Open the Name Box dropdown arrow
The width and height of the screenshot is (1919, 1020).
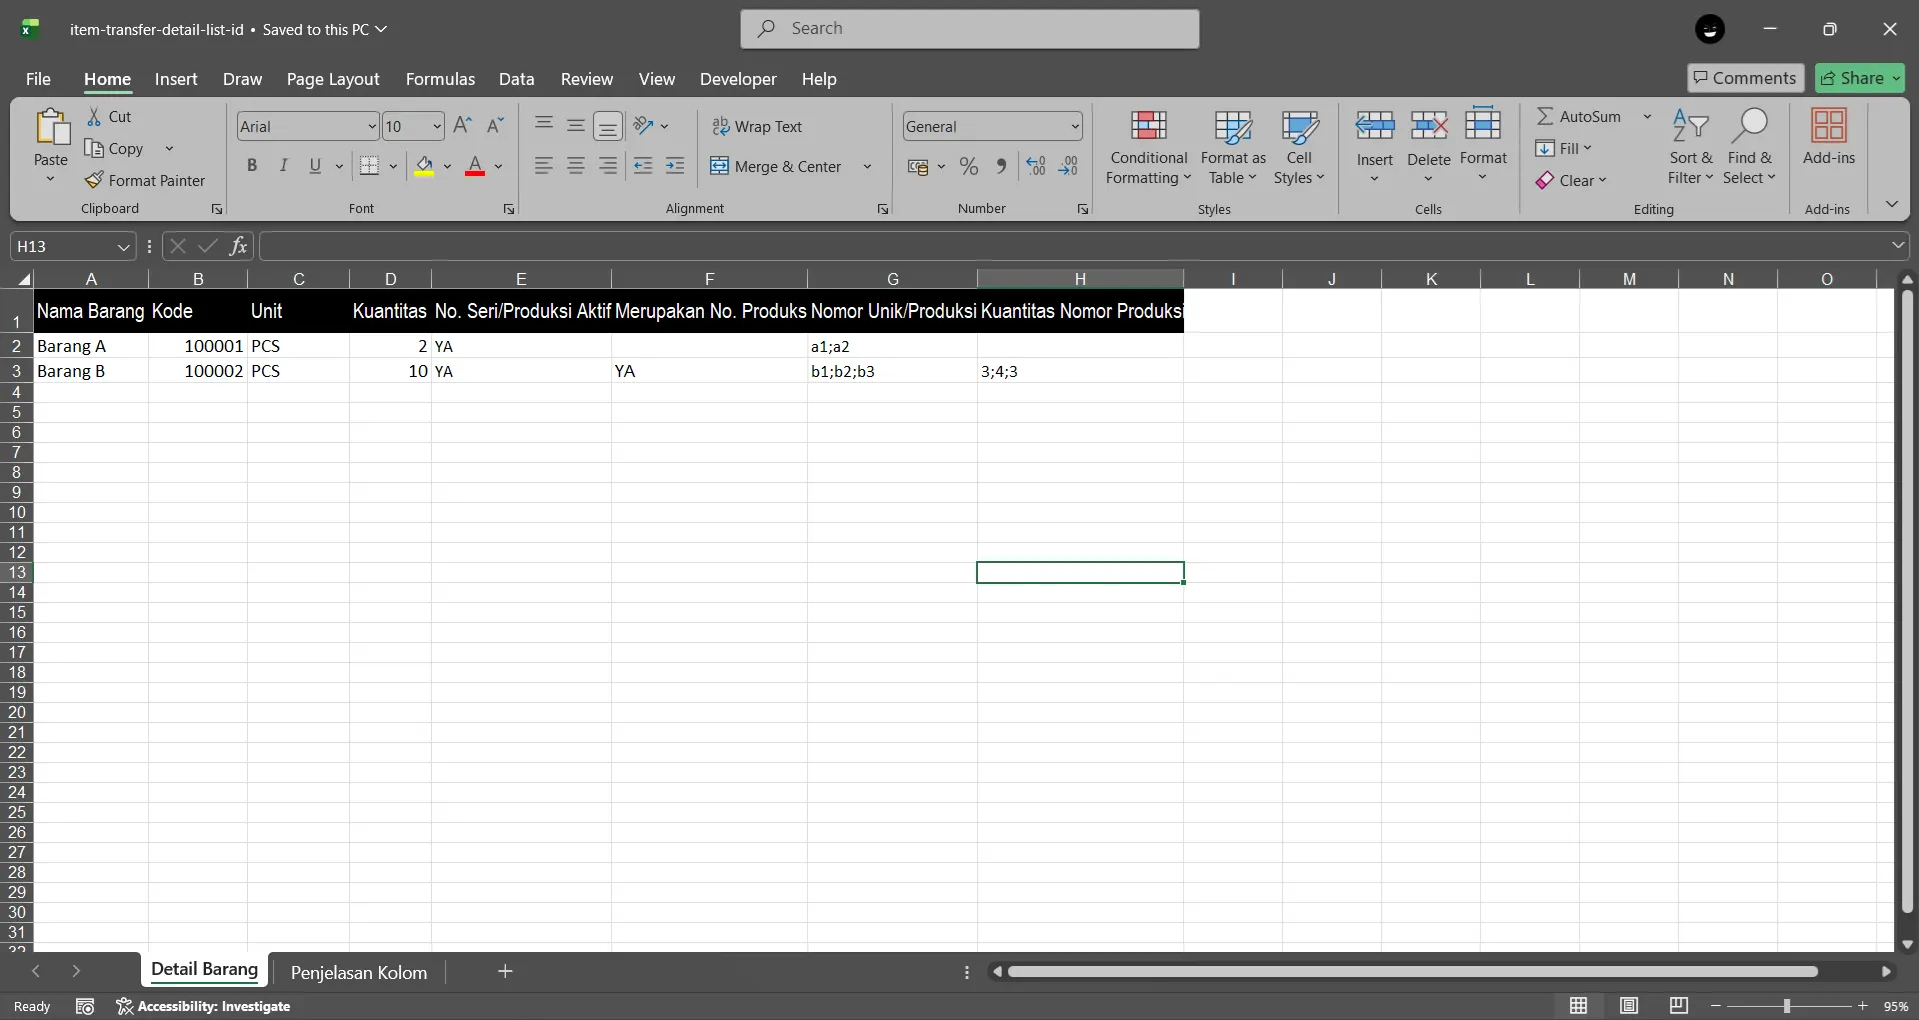coord(123,246)
